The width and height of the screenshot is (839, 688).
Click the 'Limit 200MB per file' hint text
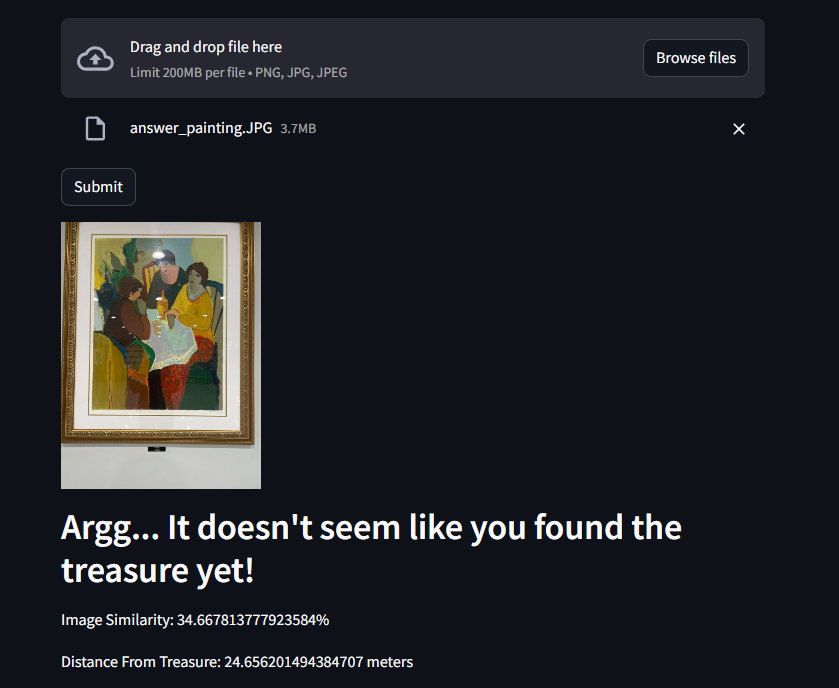[x=187, y=72]
